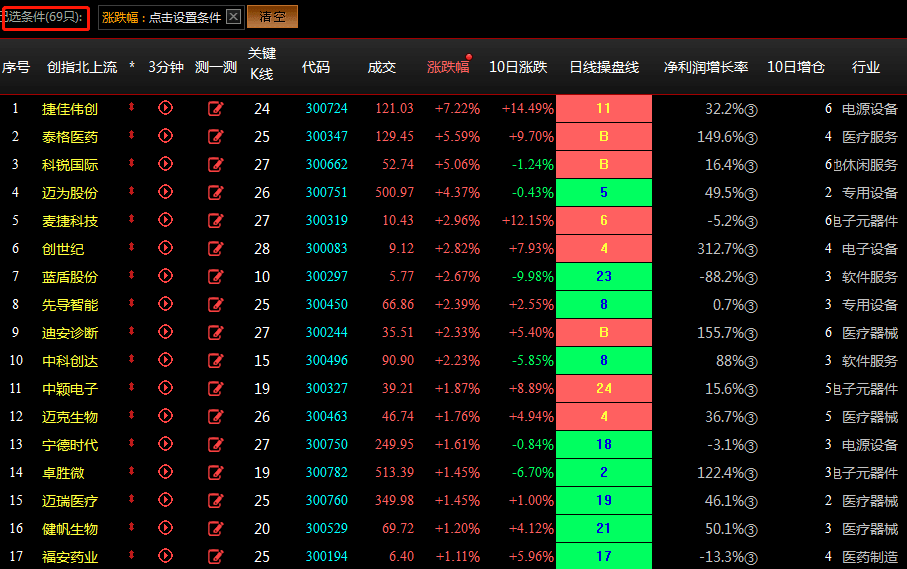Click the 3分钟 column header
907x569 pixels.
tap(166, 67)
